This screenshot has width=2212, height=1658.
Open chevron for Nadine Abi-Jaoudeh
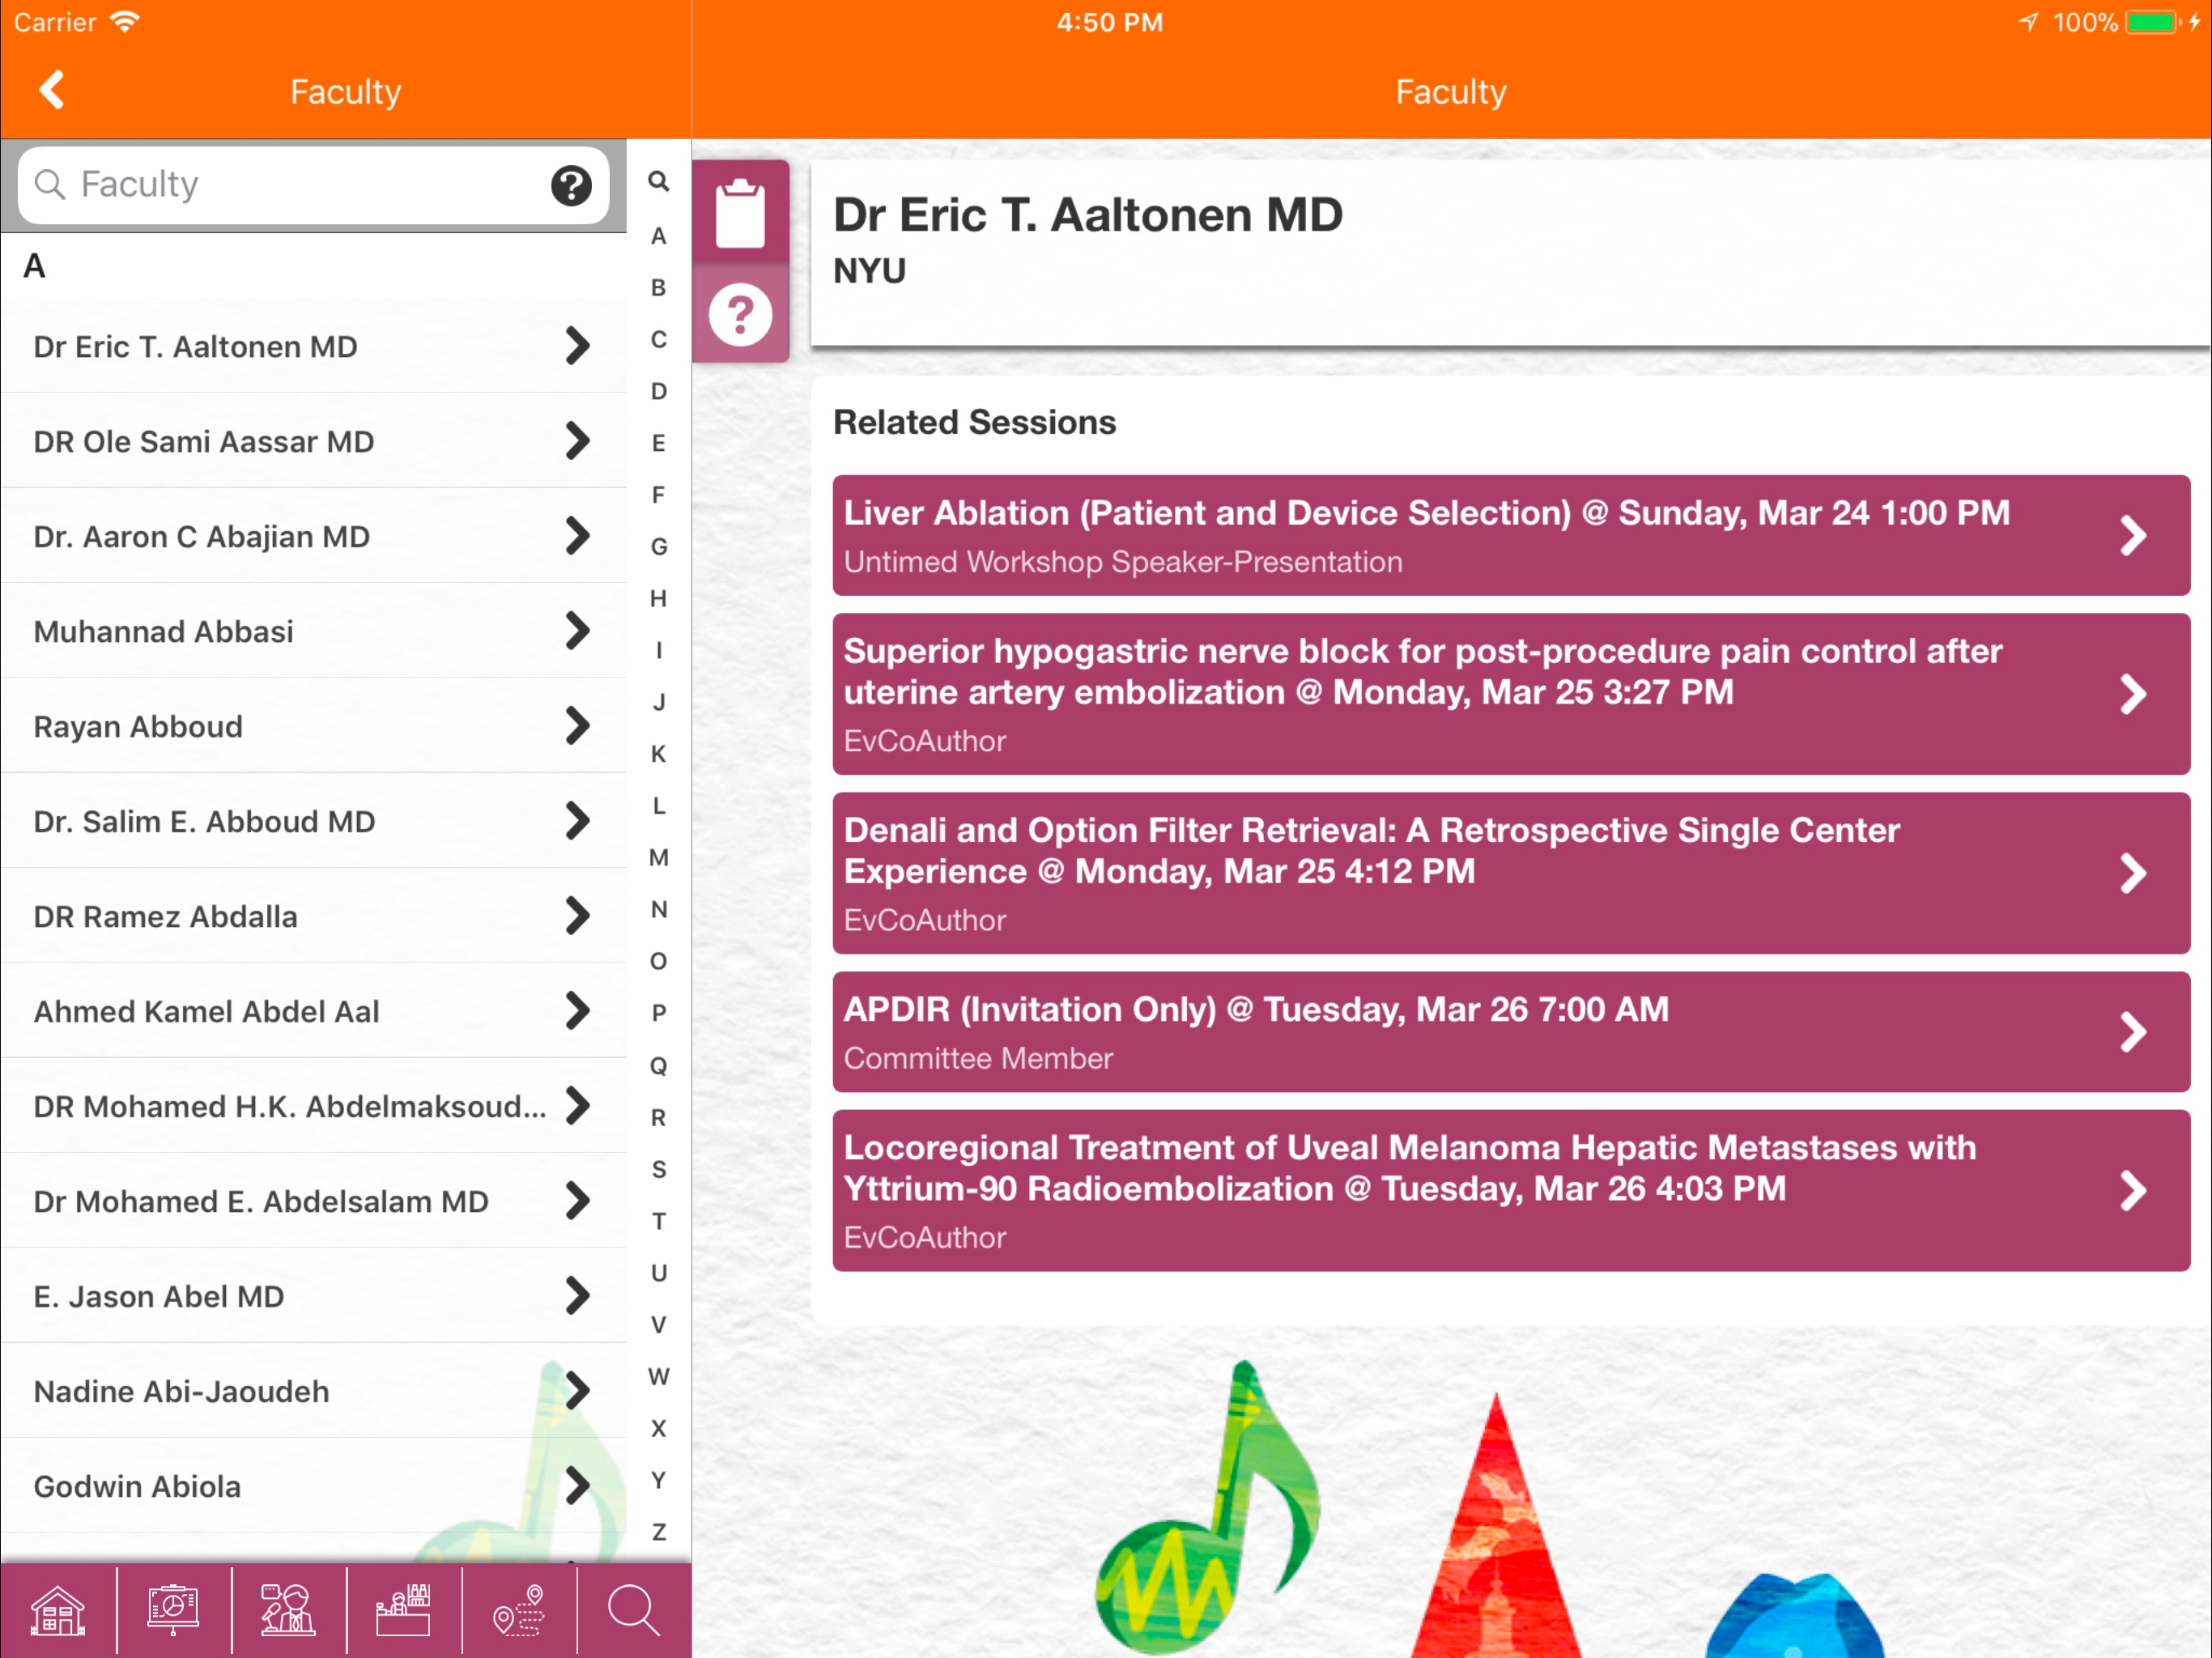(577, 1391)
